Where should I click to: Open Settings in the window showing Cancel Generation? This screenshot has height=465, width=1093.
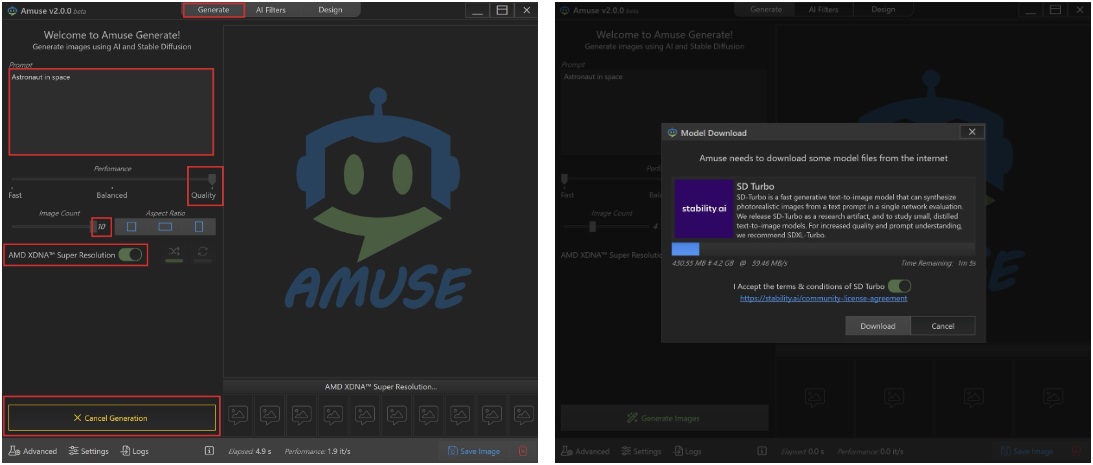pos(89,451)
